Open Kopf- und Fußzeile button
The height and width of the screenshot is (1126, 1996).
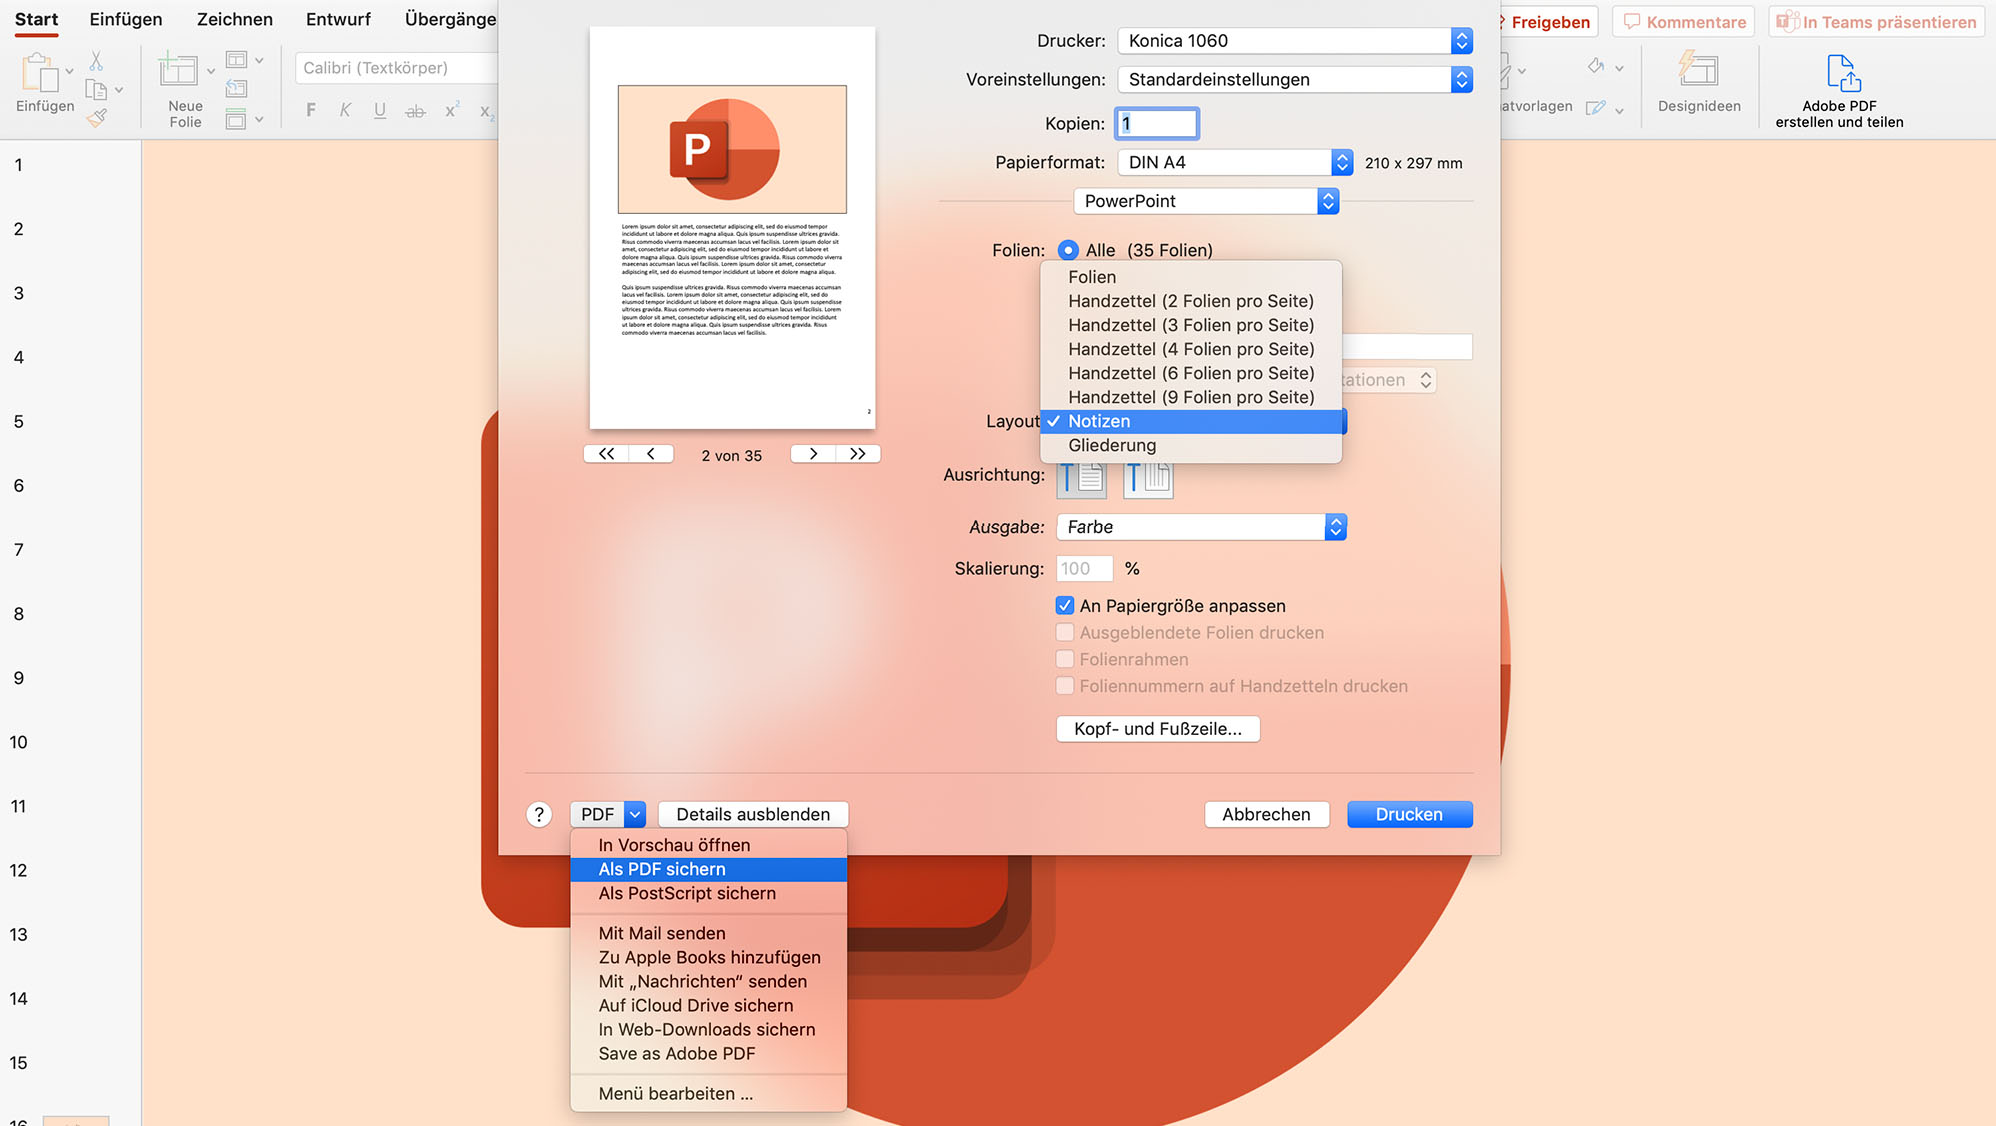[x=1158, y=729]
